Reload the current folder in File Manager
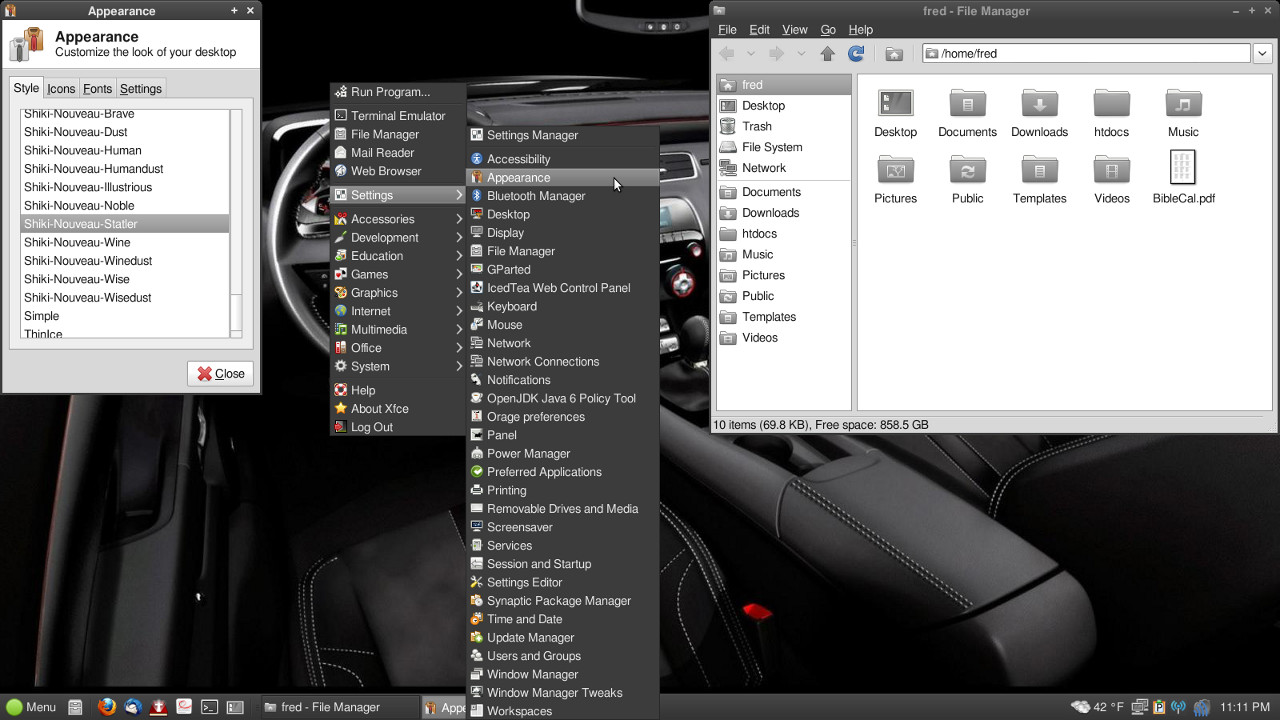This screenshot has height=720, width=1280. click(x=856, y=54)
